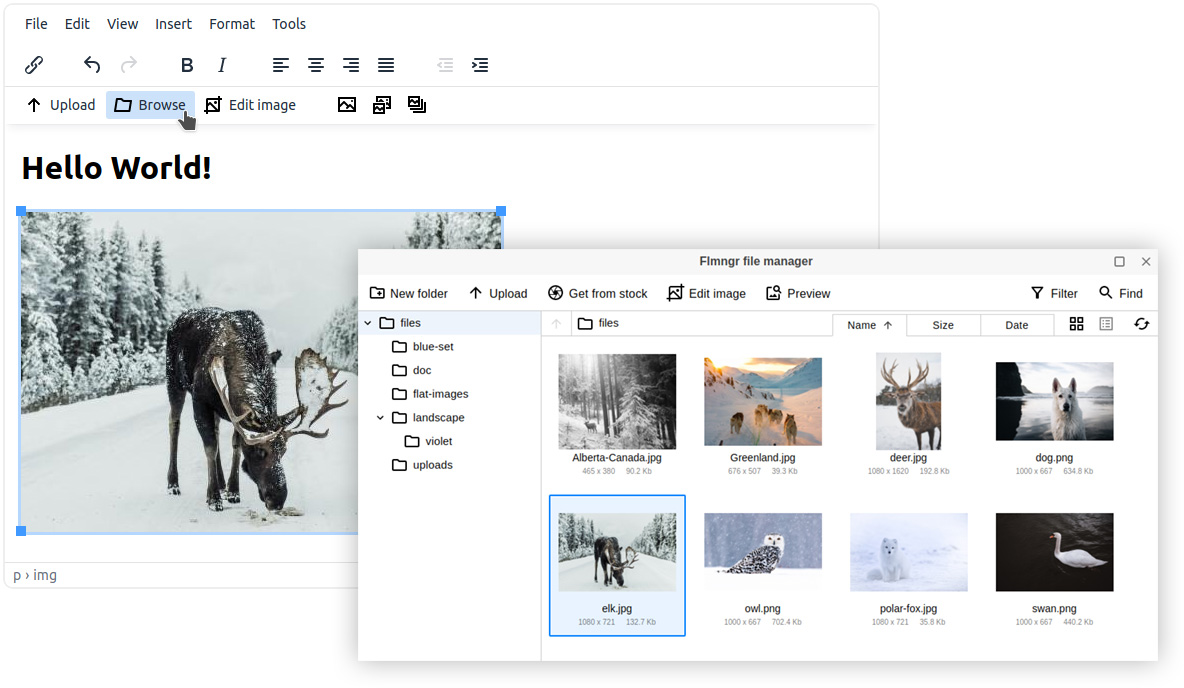Go up one folder level

[x=557, y=324]
